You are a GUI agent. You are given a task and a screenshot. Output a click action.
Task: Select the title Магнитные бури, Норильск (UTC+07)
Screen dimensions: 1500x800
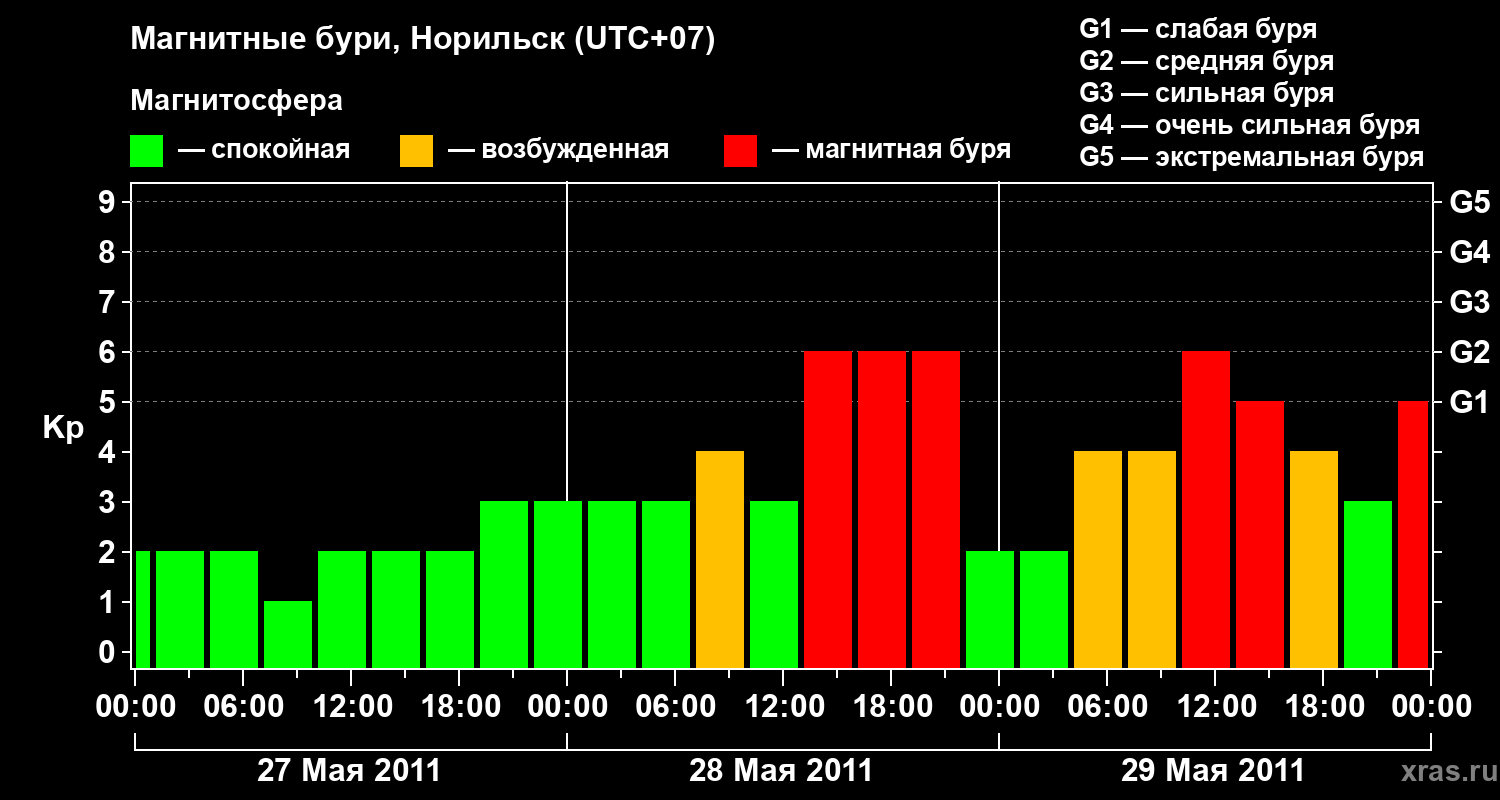[x=423, y=40]
